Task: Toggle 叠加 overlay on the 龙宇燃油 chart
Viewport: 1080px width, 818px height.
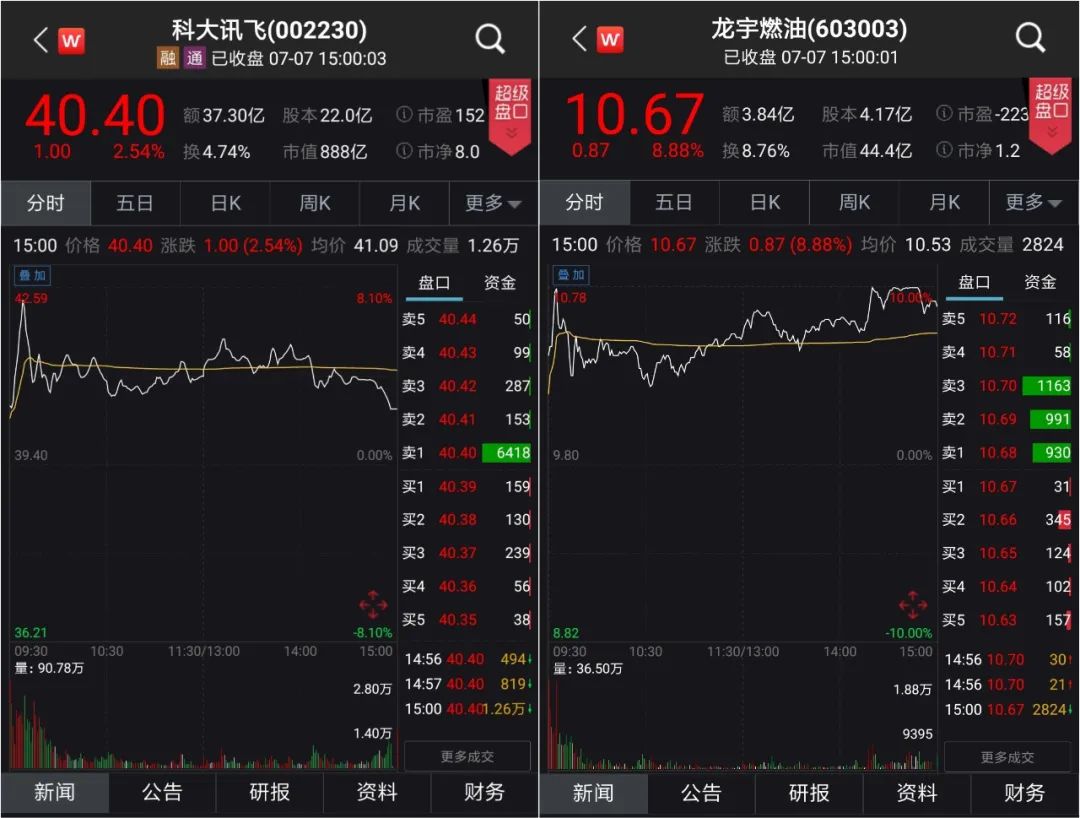Action: click(x=571, y=275)
